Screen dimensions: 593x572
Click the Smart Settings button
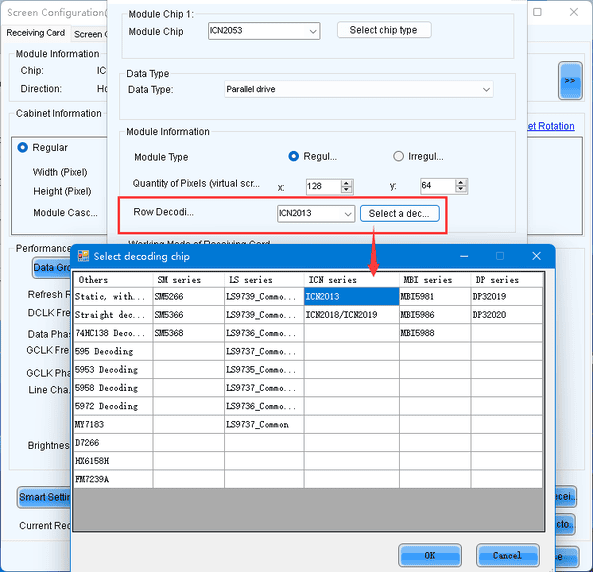click(44, 497)
